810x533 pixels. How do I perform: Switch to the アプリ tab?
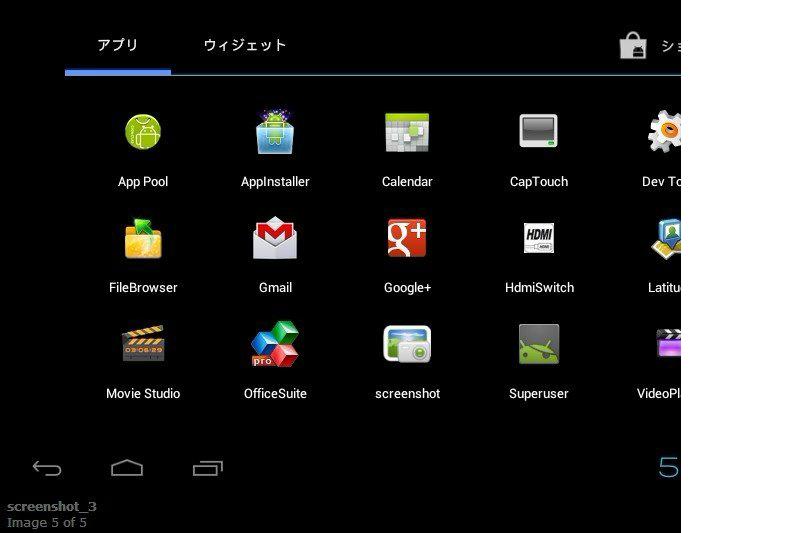coord(118,46)
